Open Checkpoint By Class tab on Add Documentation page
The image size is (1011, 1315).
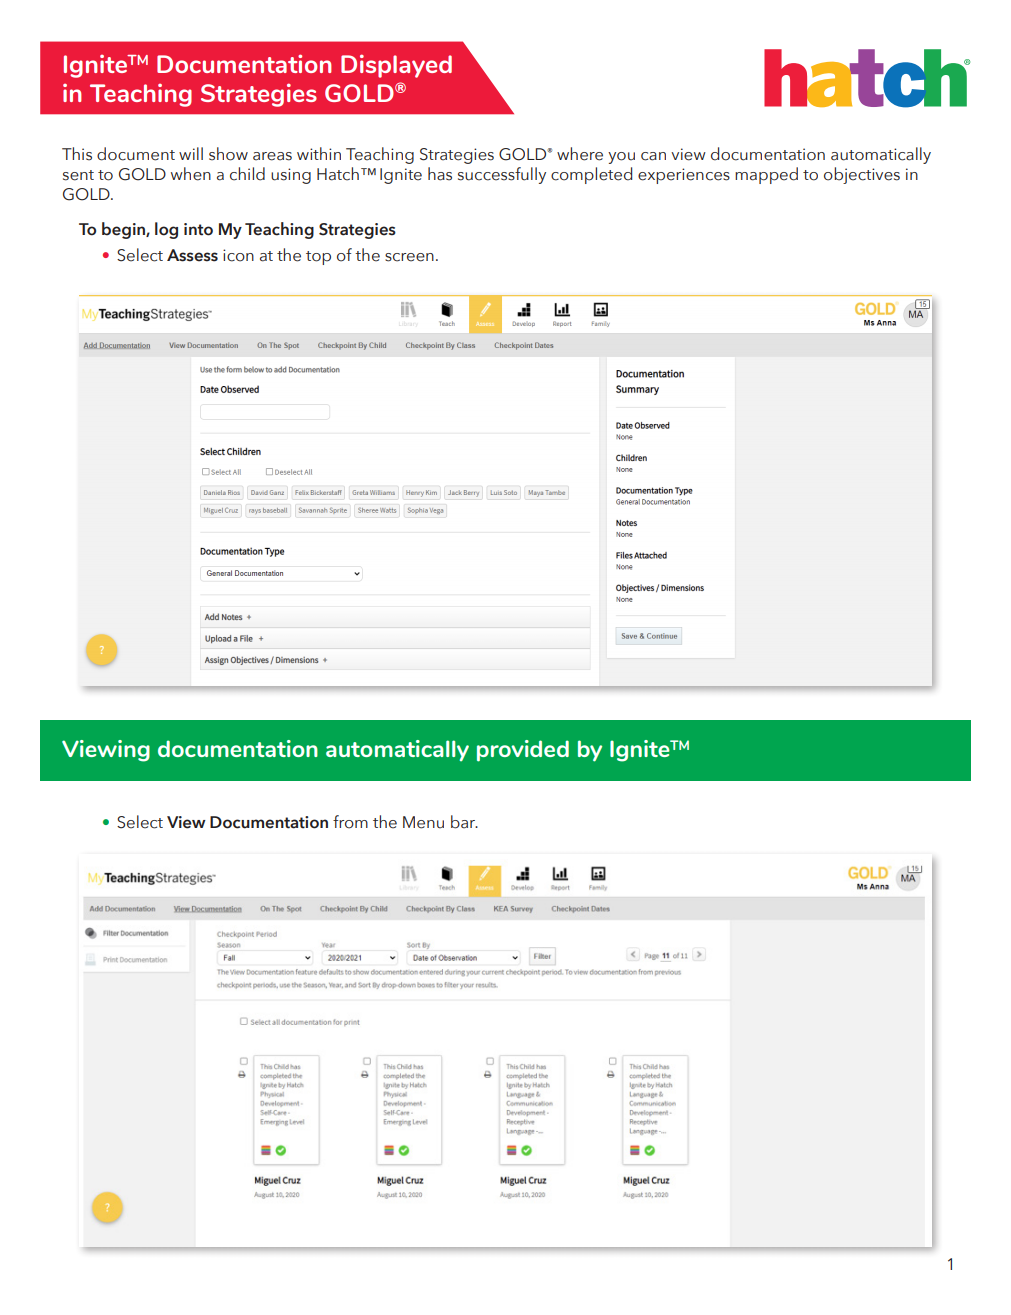point(440,346)
